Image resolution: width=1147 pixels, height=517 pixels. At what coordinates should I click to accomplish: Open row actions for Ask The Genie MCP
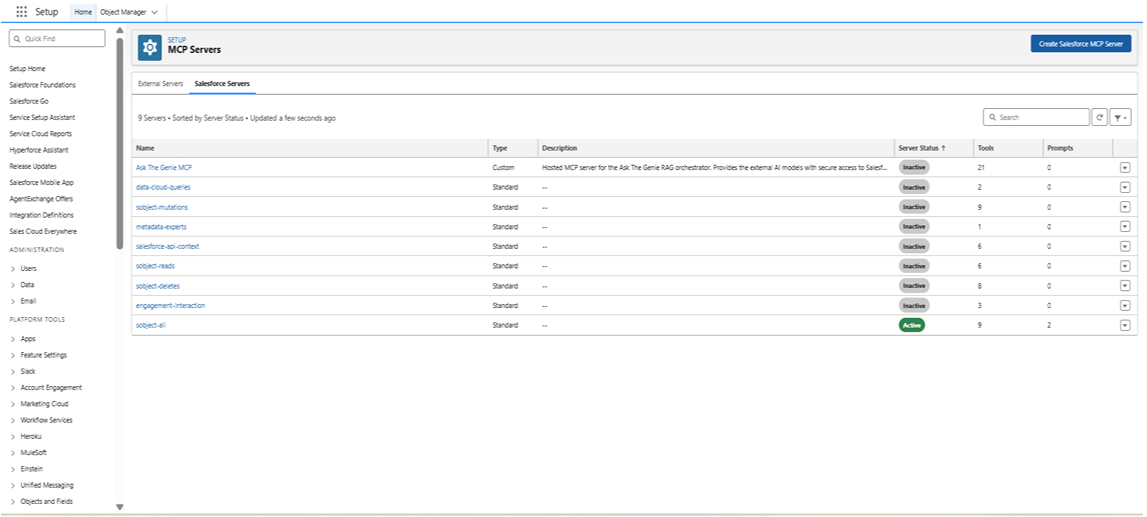point(1124,167)
